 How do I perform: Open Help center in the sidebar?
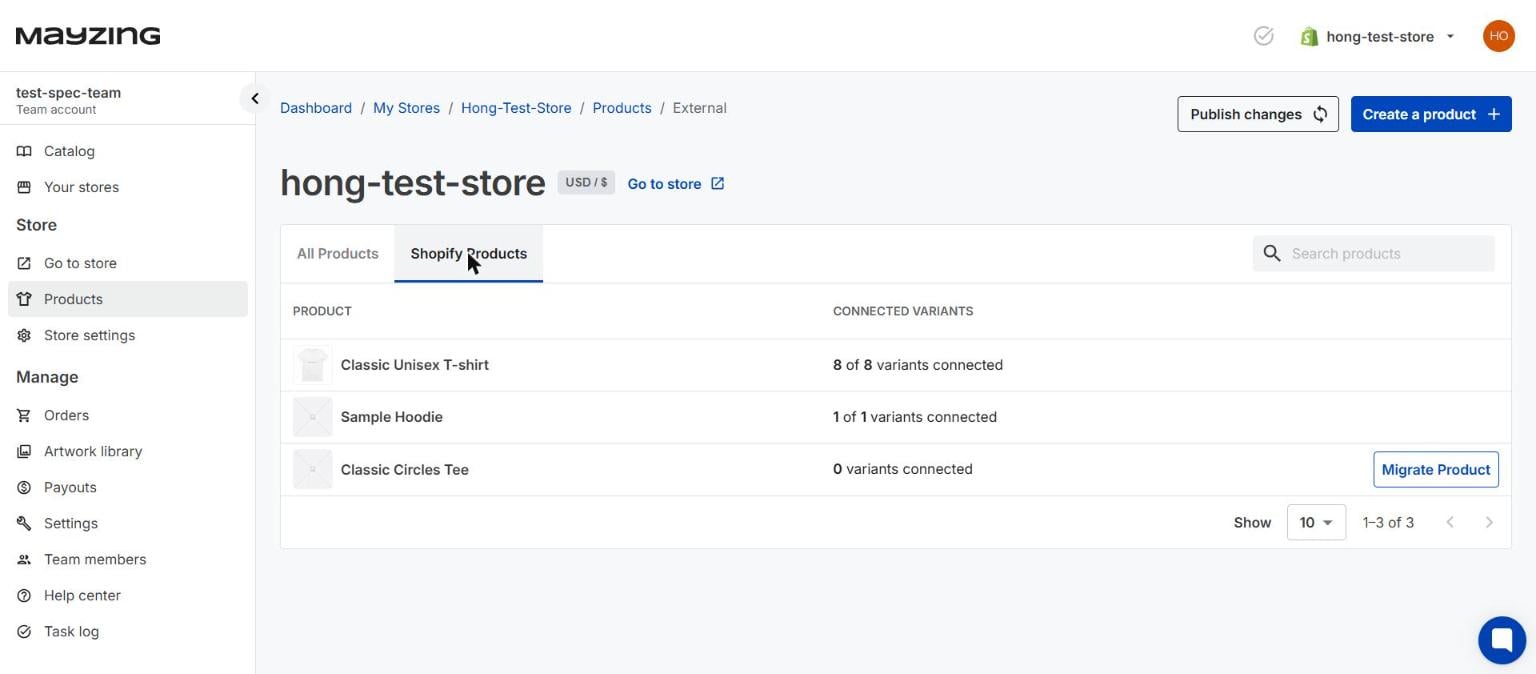128,595
